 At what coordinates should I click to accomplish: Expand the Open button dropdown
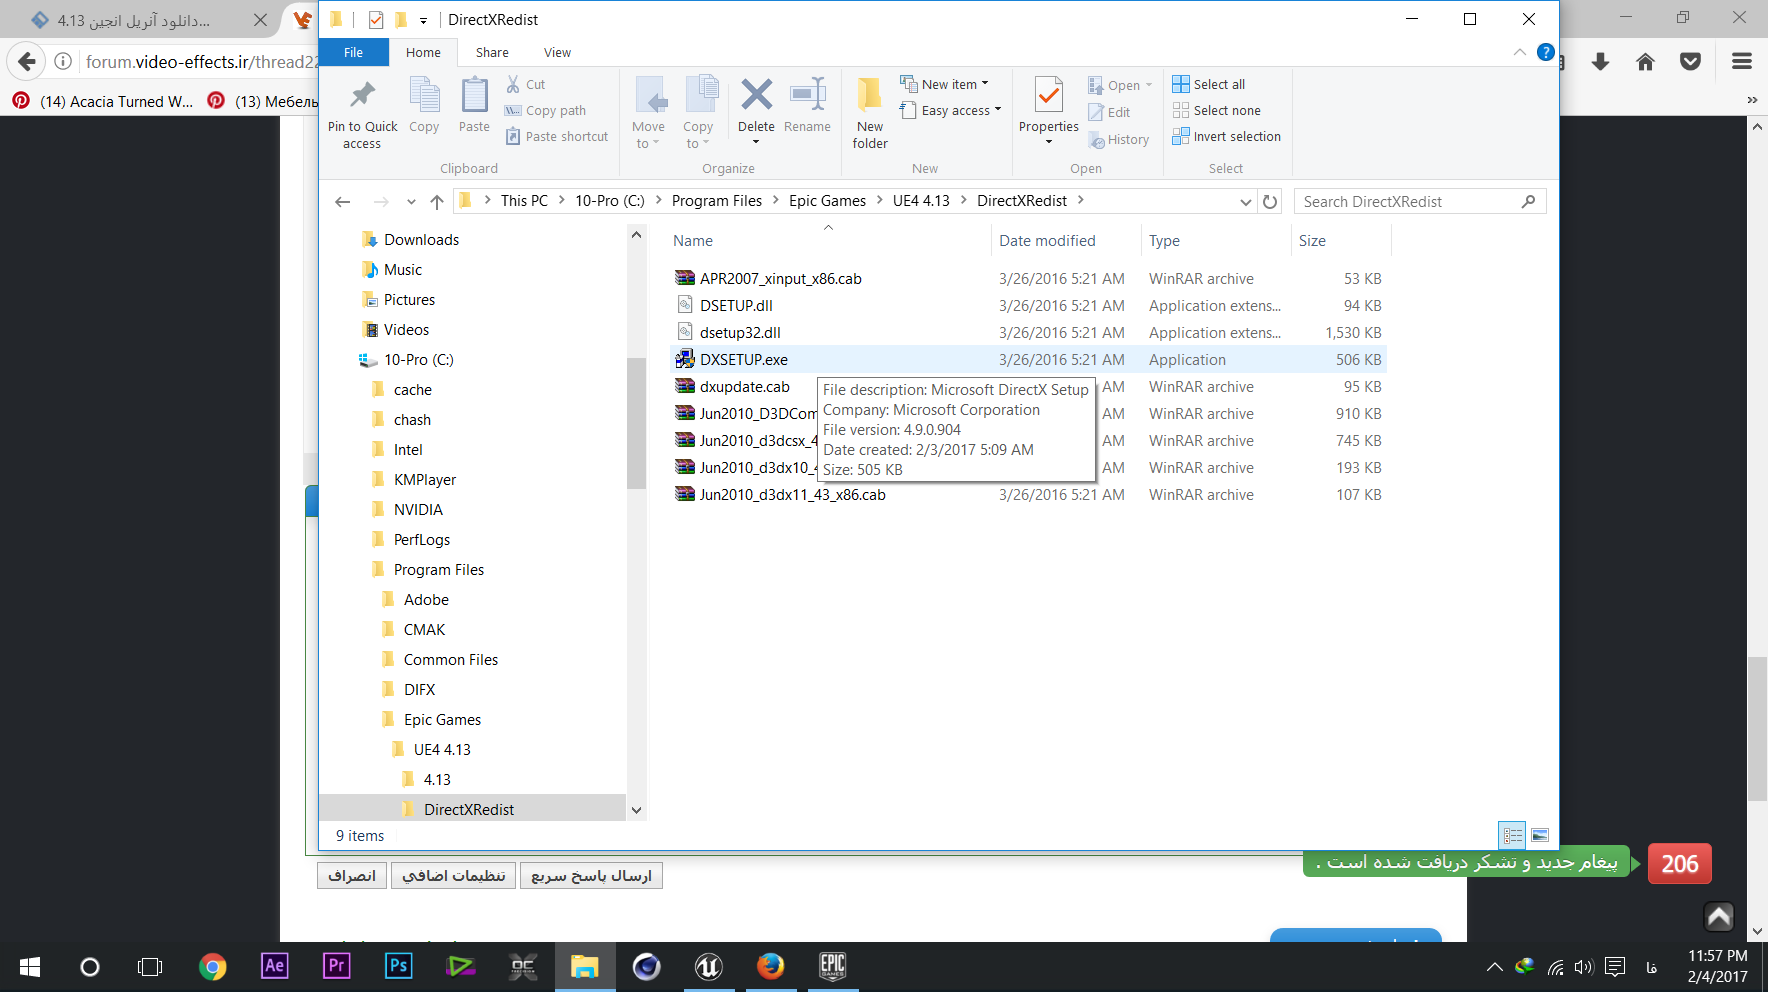click(1149, 85)
